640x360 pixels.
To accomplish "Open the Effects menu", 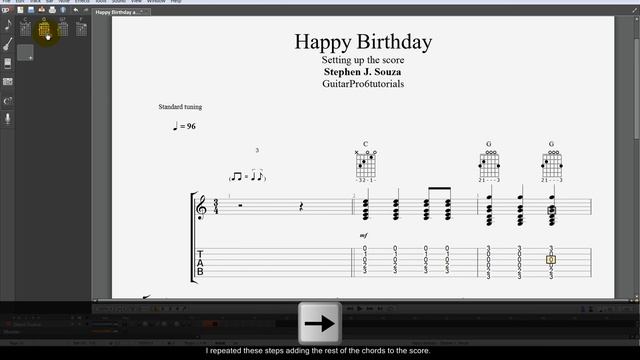I will click(82, 1).
